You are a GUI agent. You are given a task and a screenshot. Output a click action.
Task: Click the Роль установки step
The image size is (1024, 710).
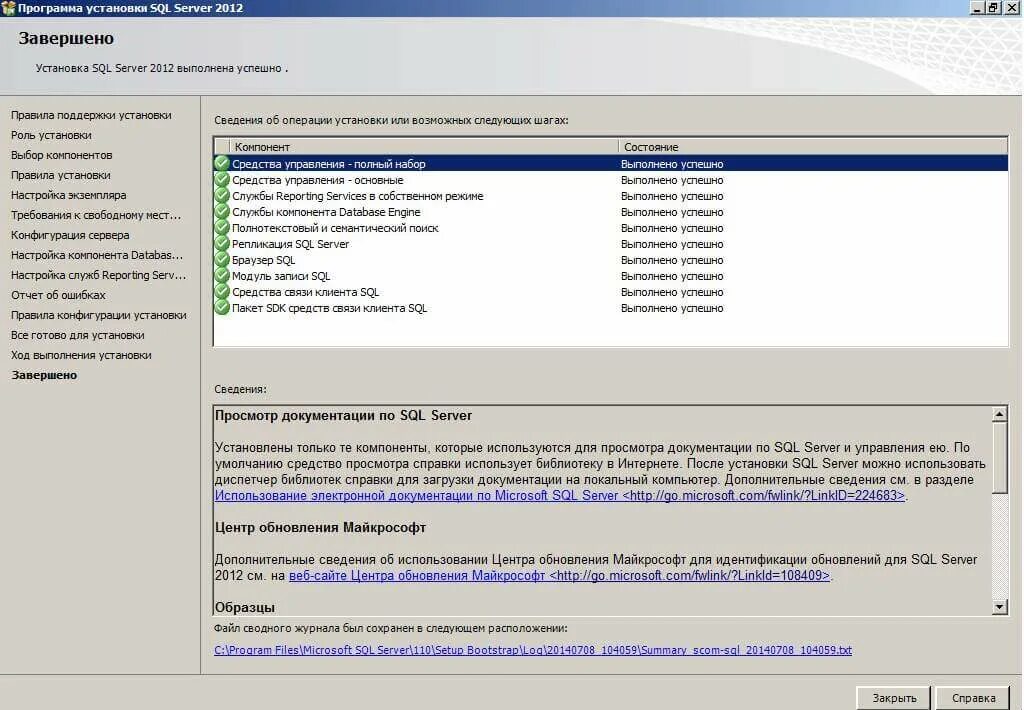[51, 135]
